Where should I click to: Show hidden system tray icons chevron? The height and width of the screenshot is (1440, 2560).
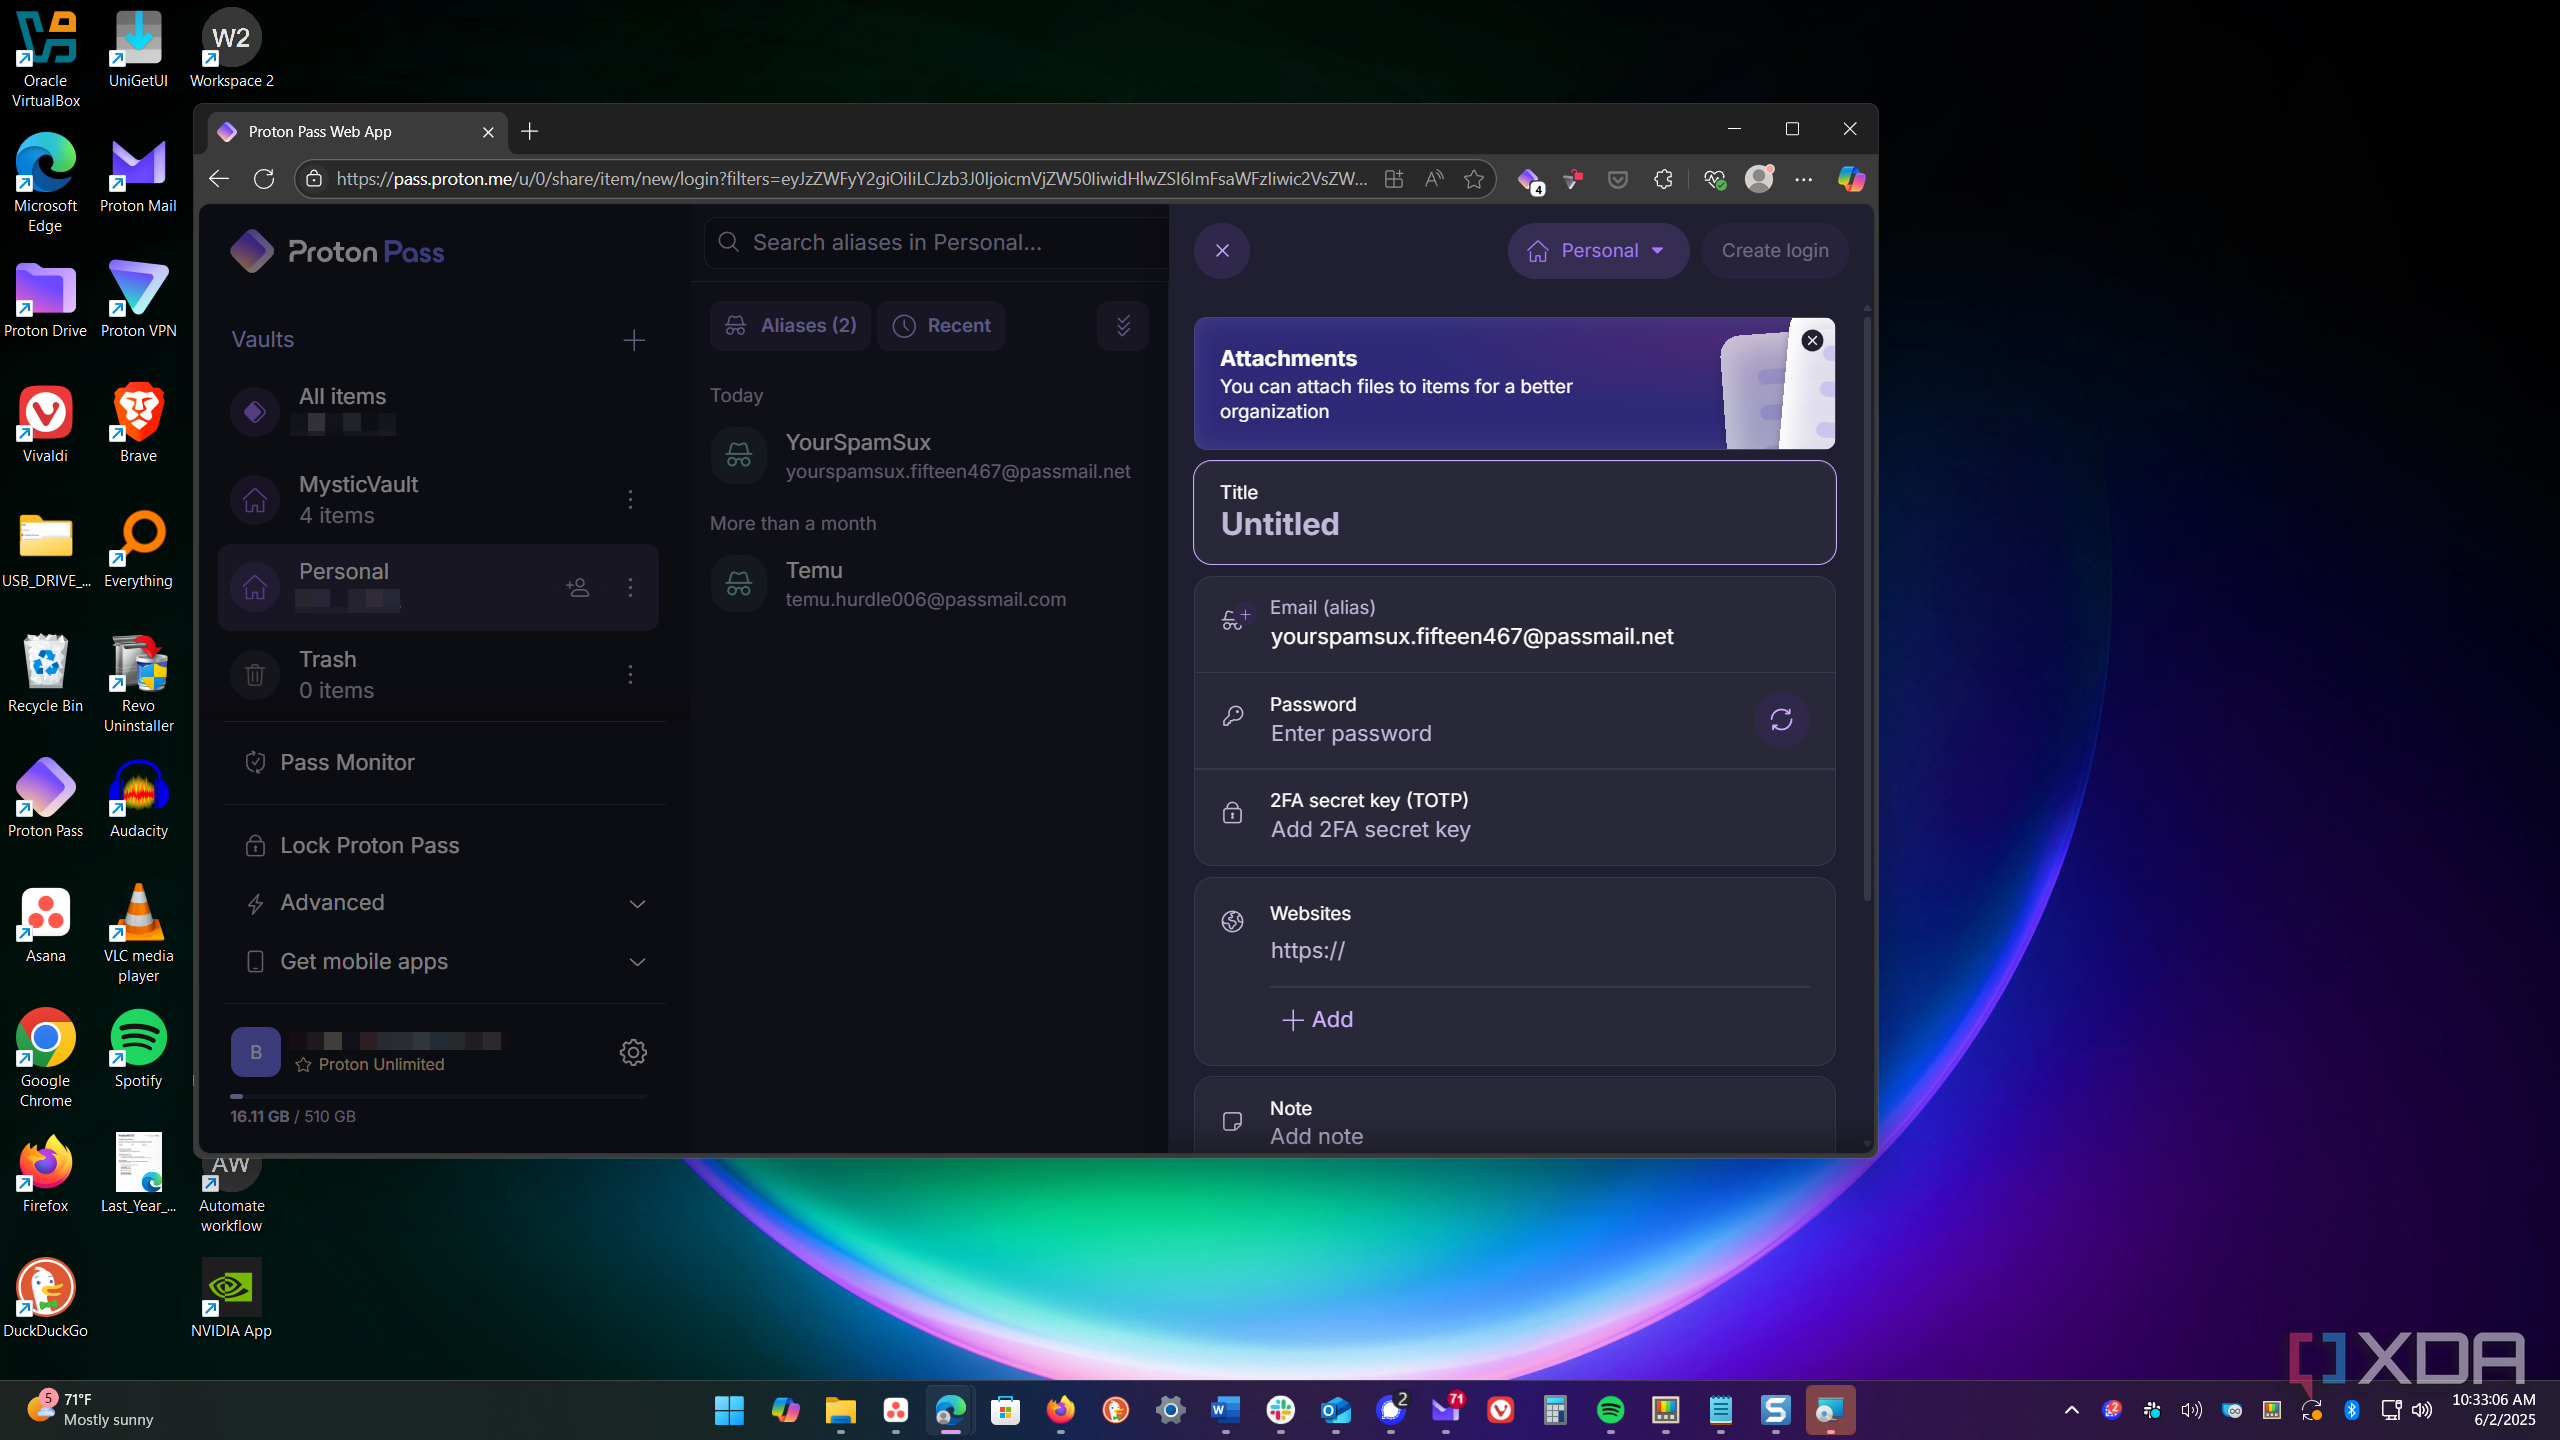pos(2071,1410)
